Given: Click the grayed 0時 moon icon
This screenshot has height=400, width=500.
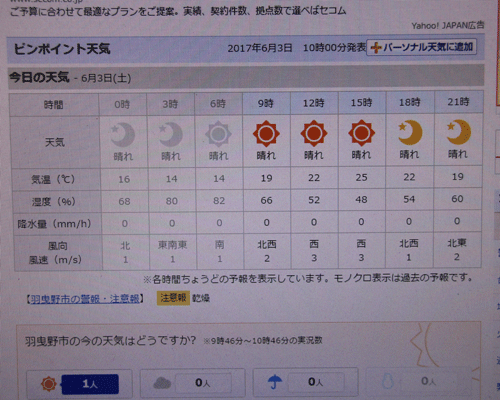Looking at the screenshot, I should [123, 135].
